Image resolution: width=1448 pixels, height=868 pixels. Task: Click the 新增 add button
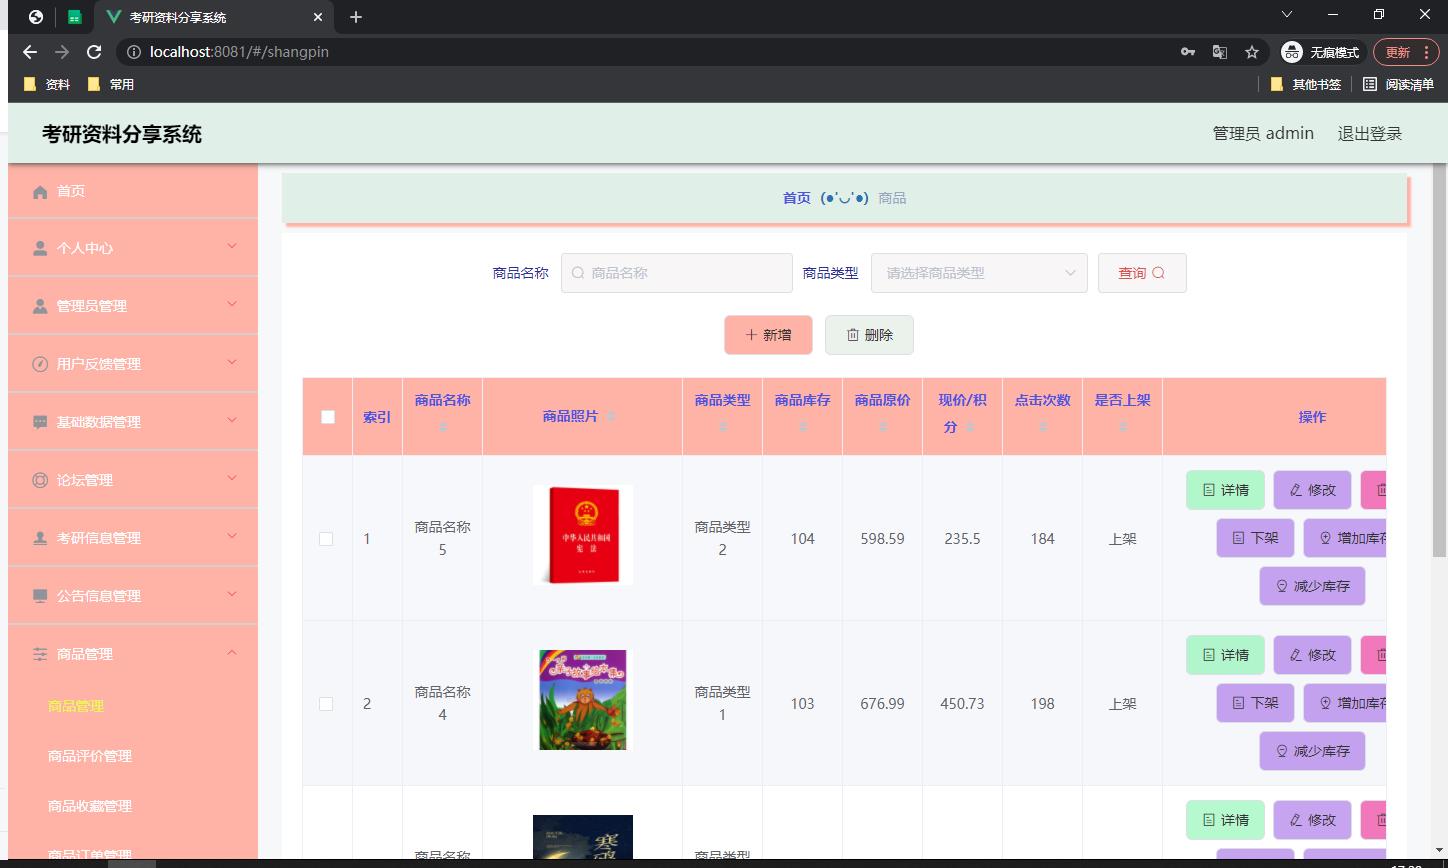pyautogui.click(x=768, y=335)
